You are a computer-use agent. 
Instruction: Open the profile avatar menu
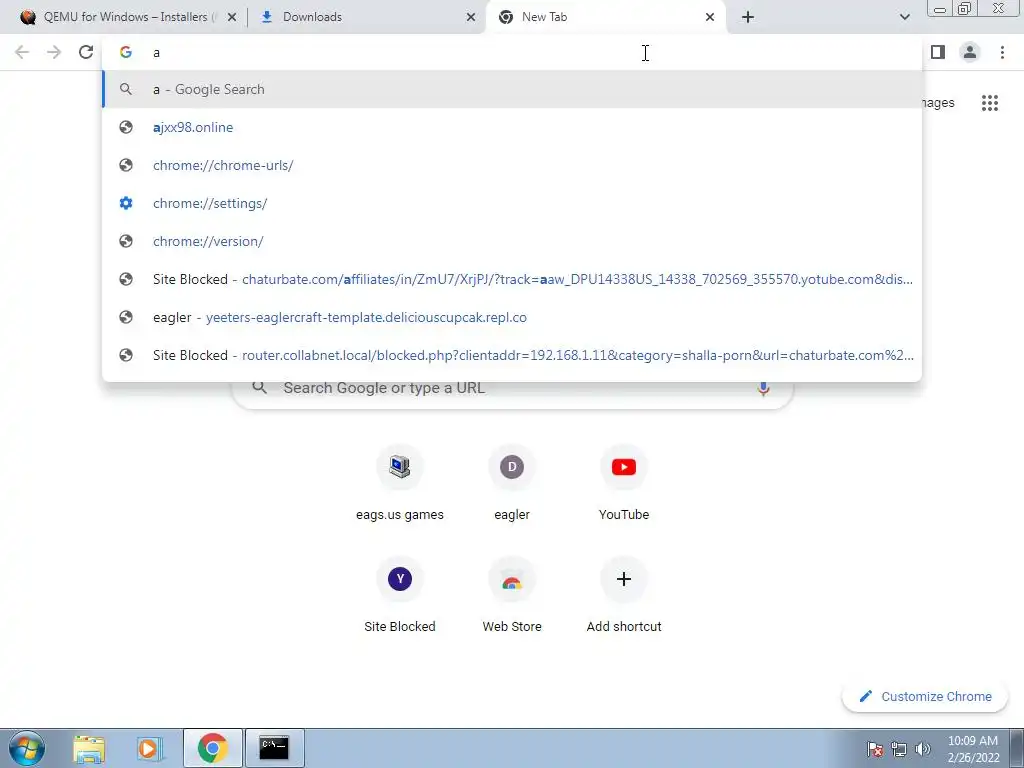[970, 52]
